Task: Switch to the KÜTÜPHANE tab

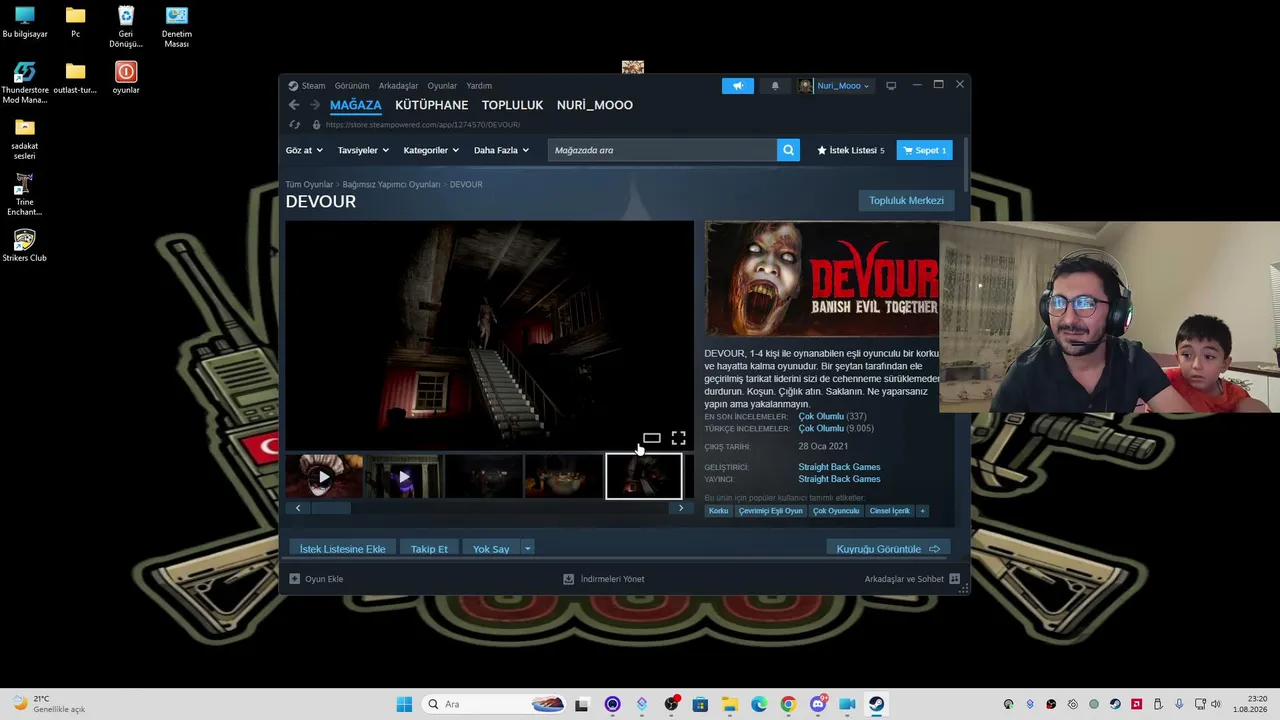Action: [x=432, y=105]
